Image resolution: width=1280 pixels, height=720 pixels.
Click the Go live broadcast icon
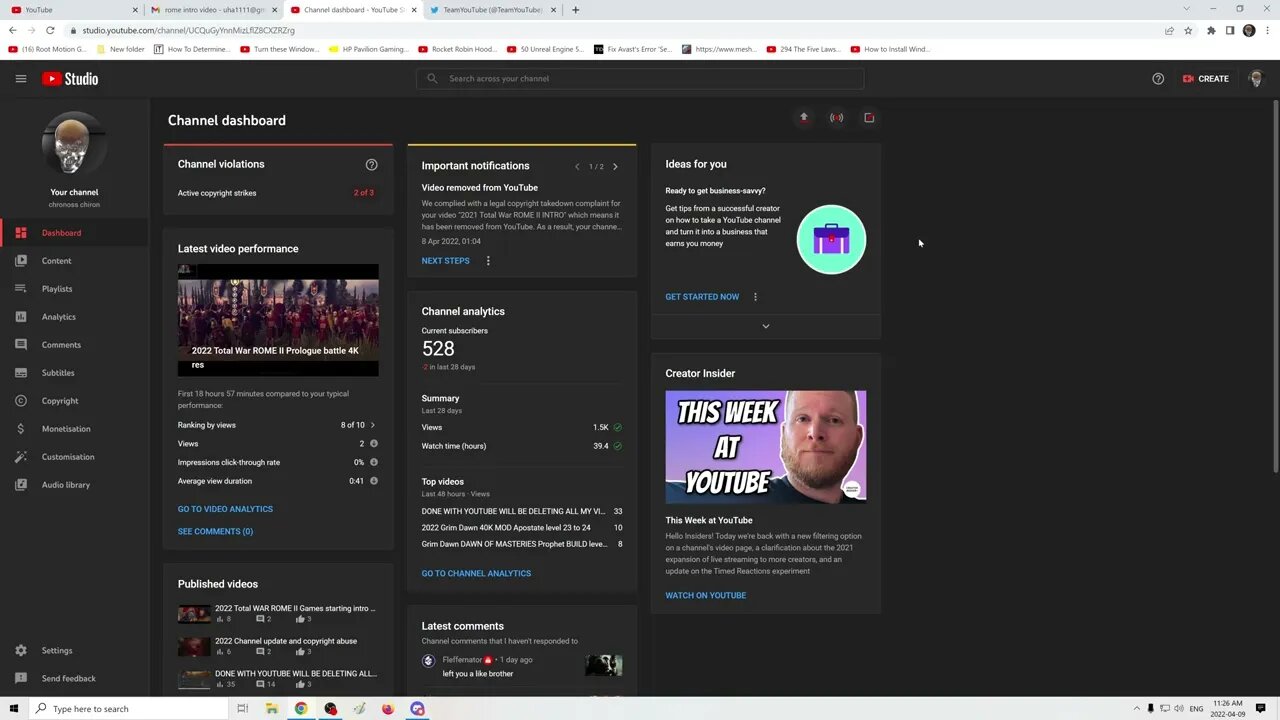836,118
